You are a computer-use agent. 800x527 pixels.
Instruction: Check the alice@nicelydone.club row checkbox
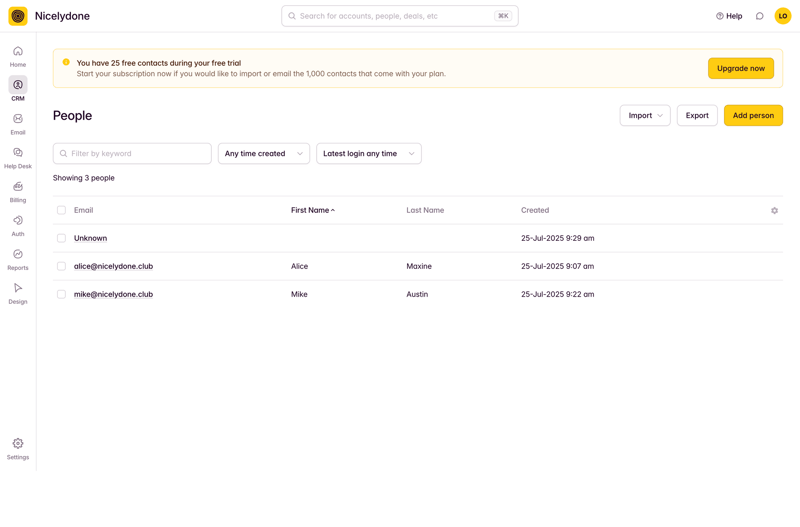pos(61,266)
